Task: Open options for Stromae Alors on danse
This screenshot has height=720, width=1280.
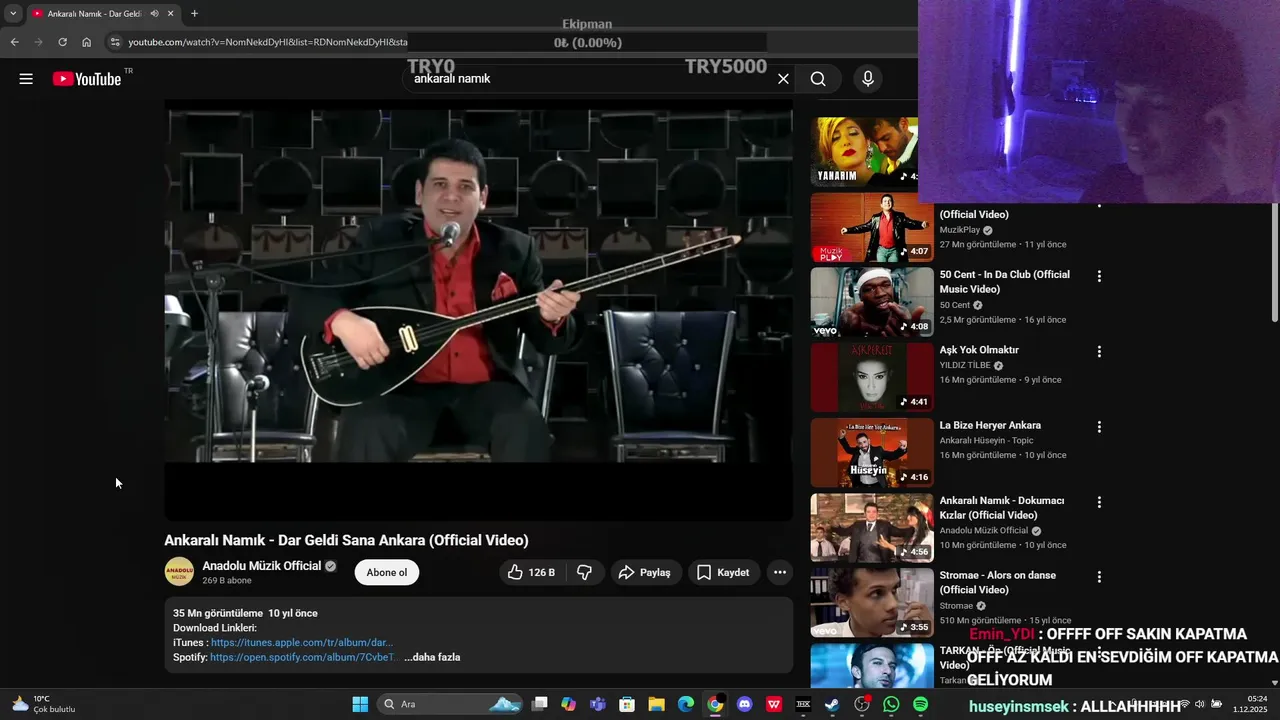Action: 1099,577
